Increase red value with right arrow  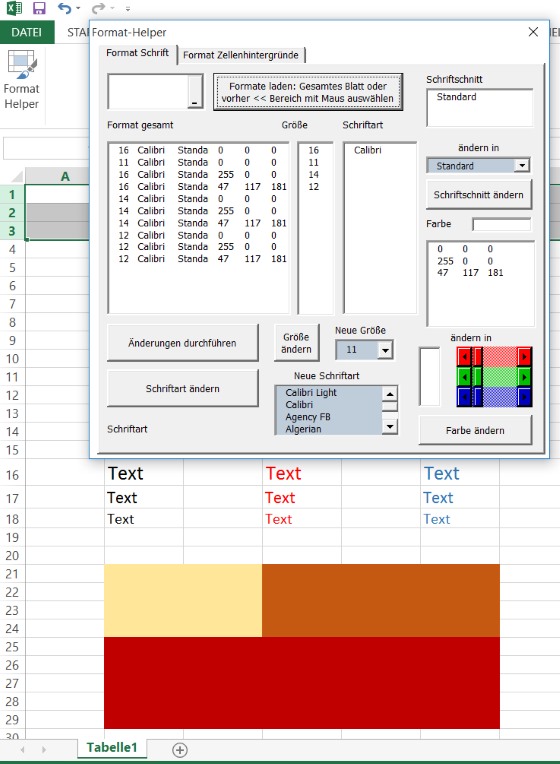click(524, 357)
